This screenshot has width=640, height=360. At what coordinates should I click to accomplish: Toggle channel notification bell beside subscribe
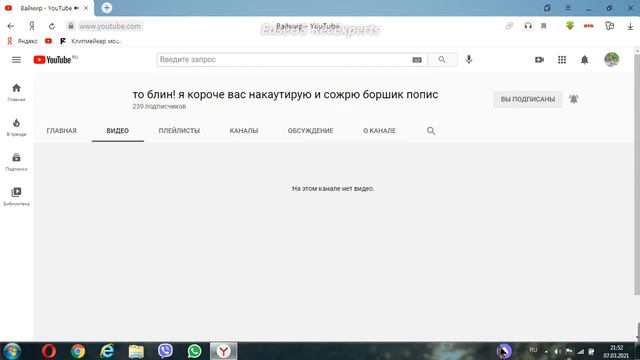pyautogui.click(x=574, y=99)
